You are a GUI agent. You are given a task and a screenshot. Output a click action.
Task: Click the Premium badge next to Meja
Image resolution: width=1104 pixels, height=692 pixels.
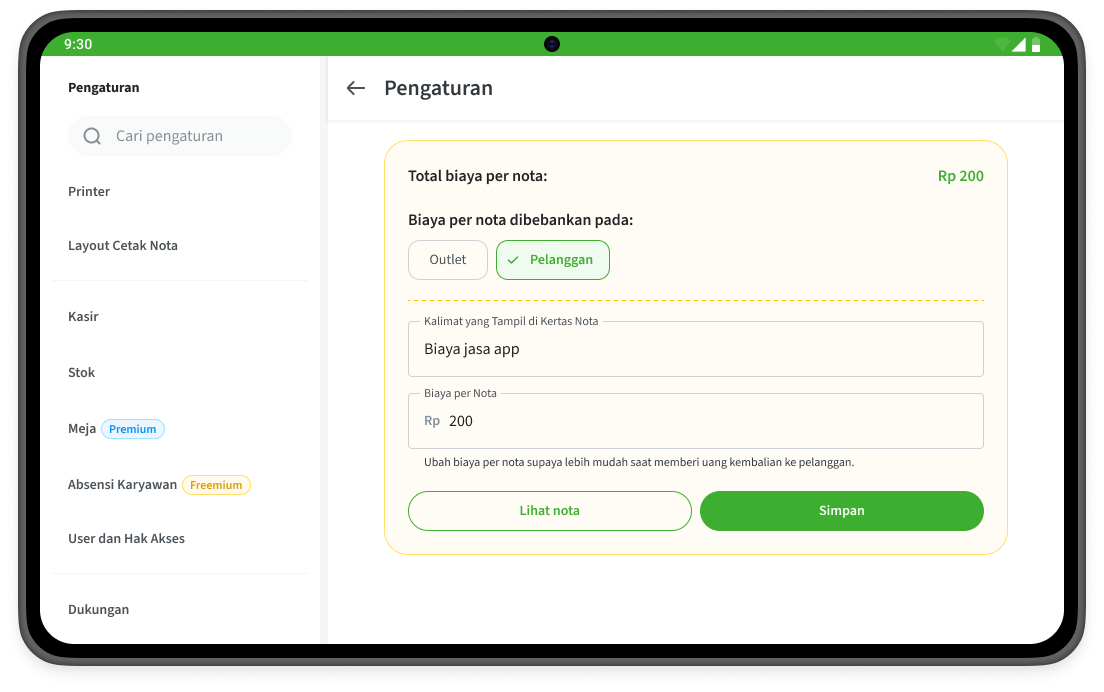[x=133, y=429]
